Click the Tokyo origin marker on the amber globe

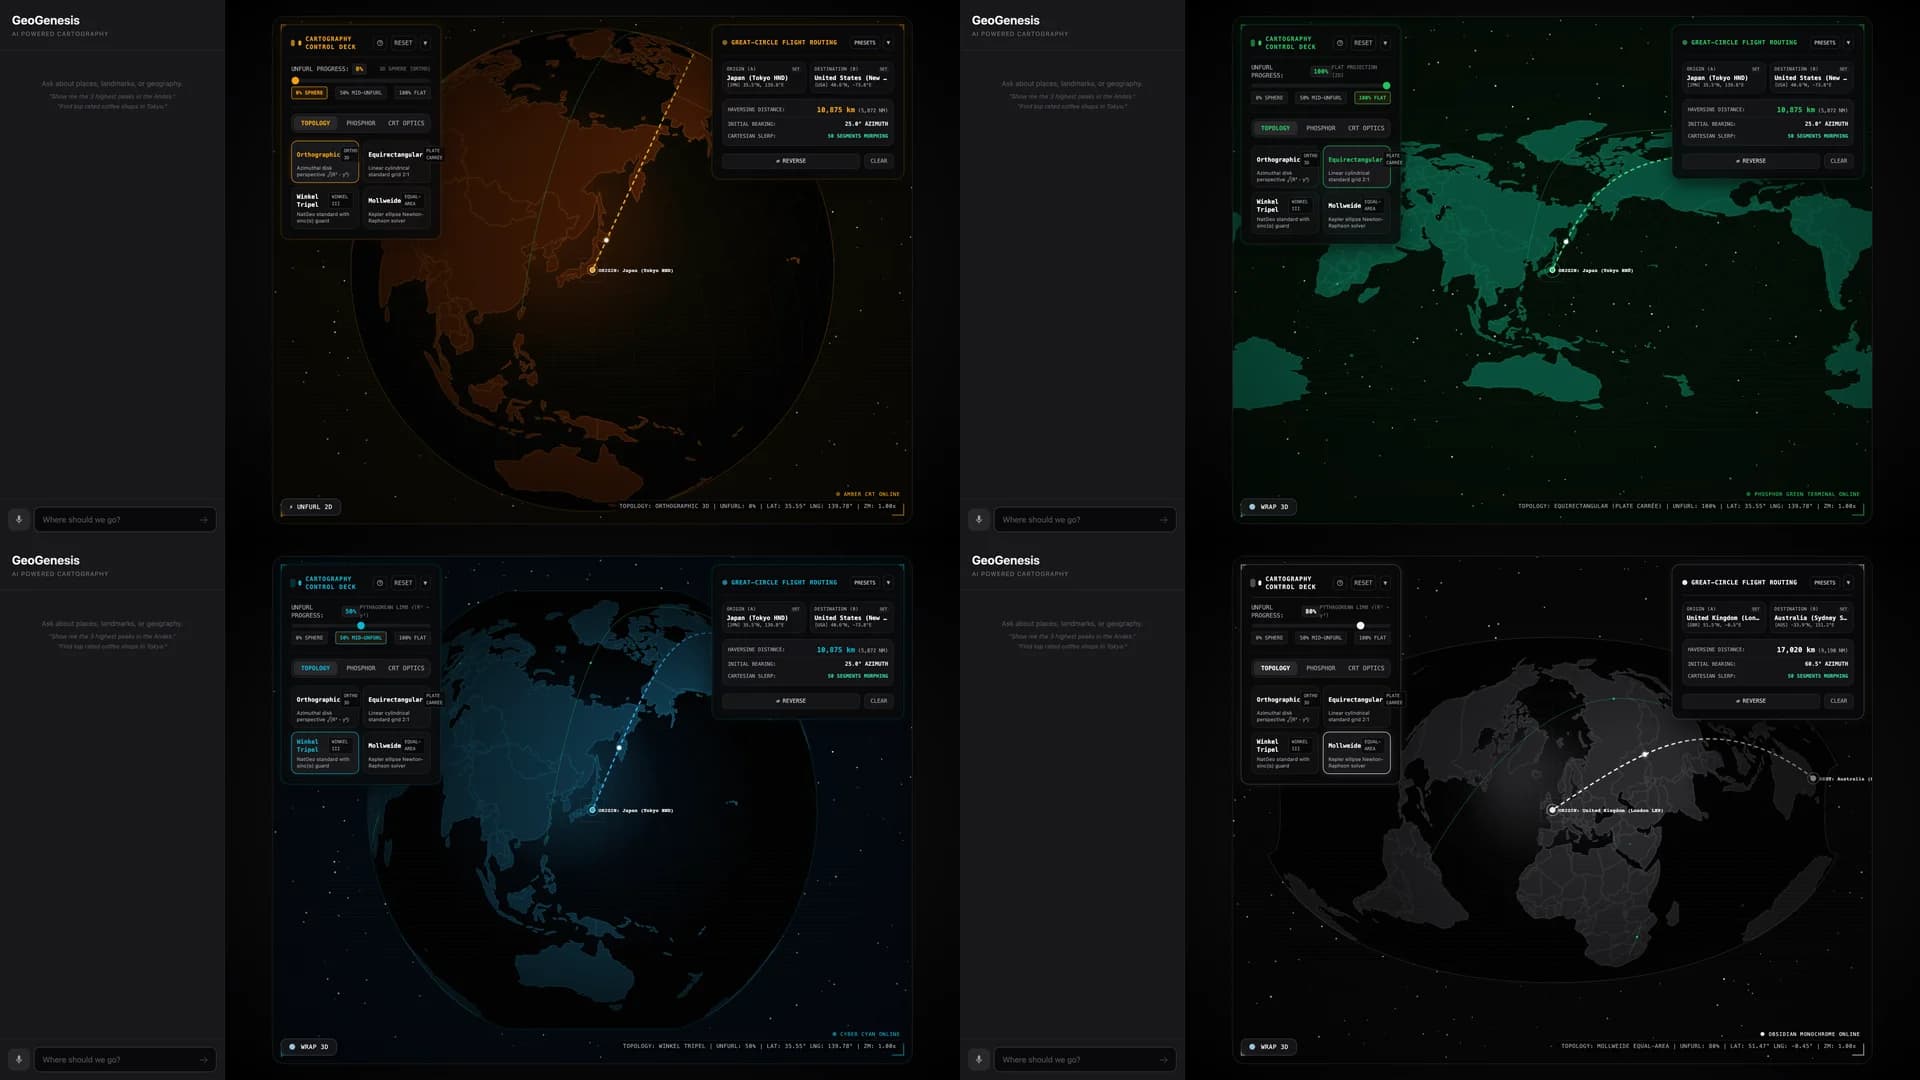592,270
